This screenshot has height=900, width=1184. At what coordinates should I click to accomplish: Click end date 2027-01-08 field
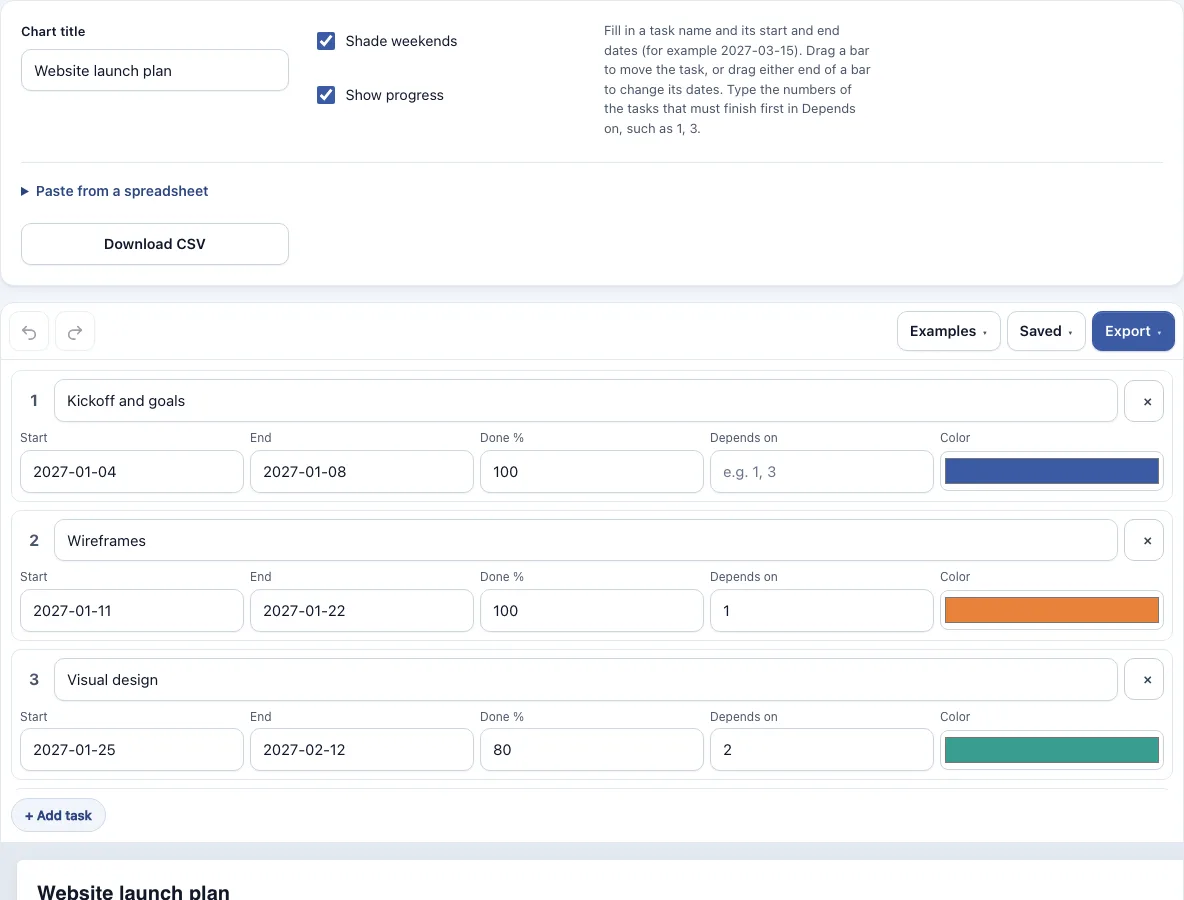coord(362,472)
